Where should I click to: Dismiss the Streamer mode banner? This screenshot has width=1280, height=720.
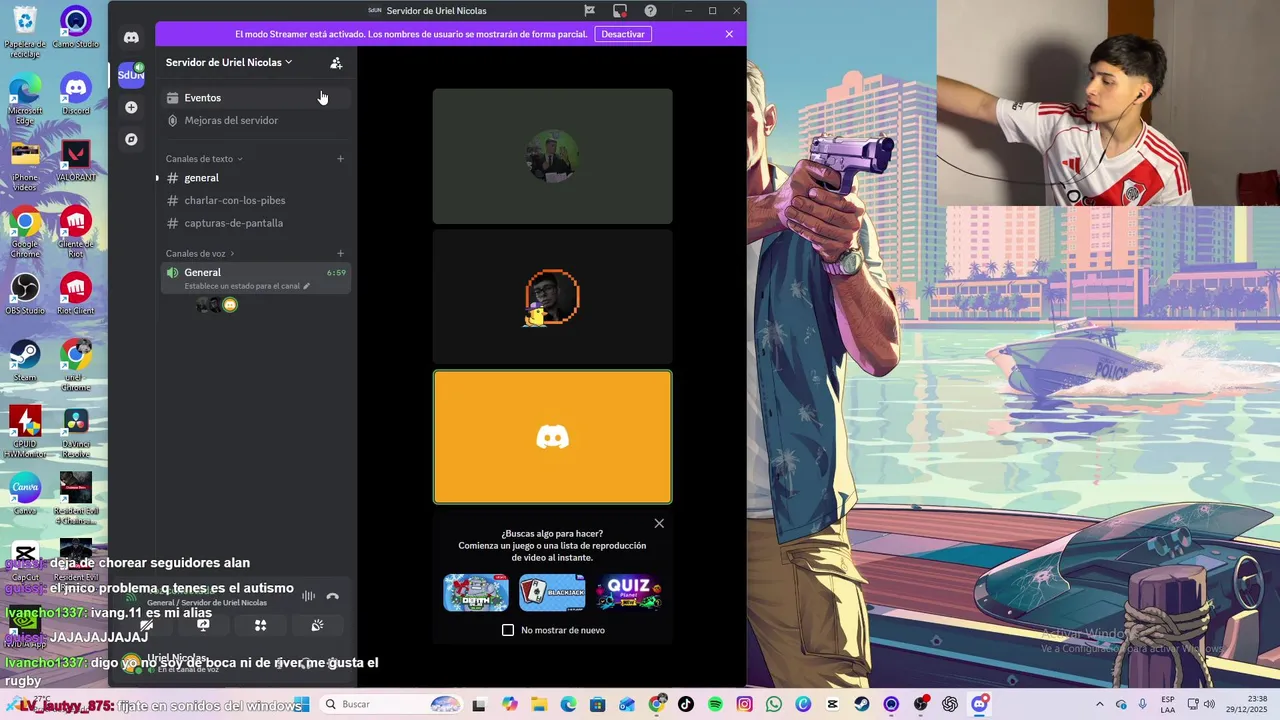tap(729, 34)
